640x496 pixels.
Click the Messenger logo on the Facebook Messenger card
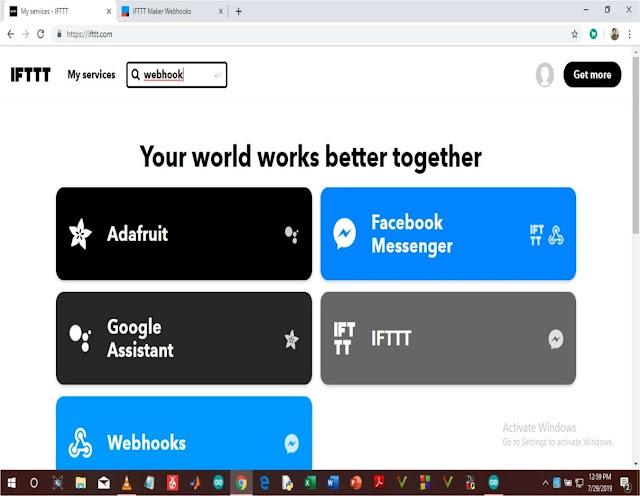[344, 234]
